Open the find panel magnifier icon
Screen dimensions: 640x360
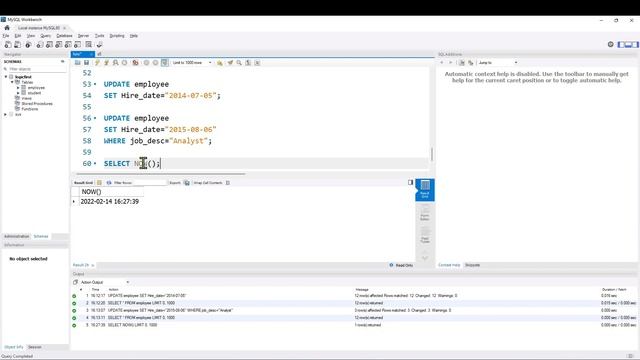coord(239,62)
